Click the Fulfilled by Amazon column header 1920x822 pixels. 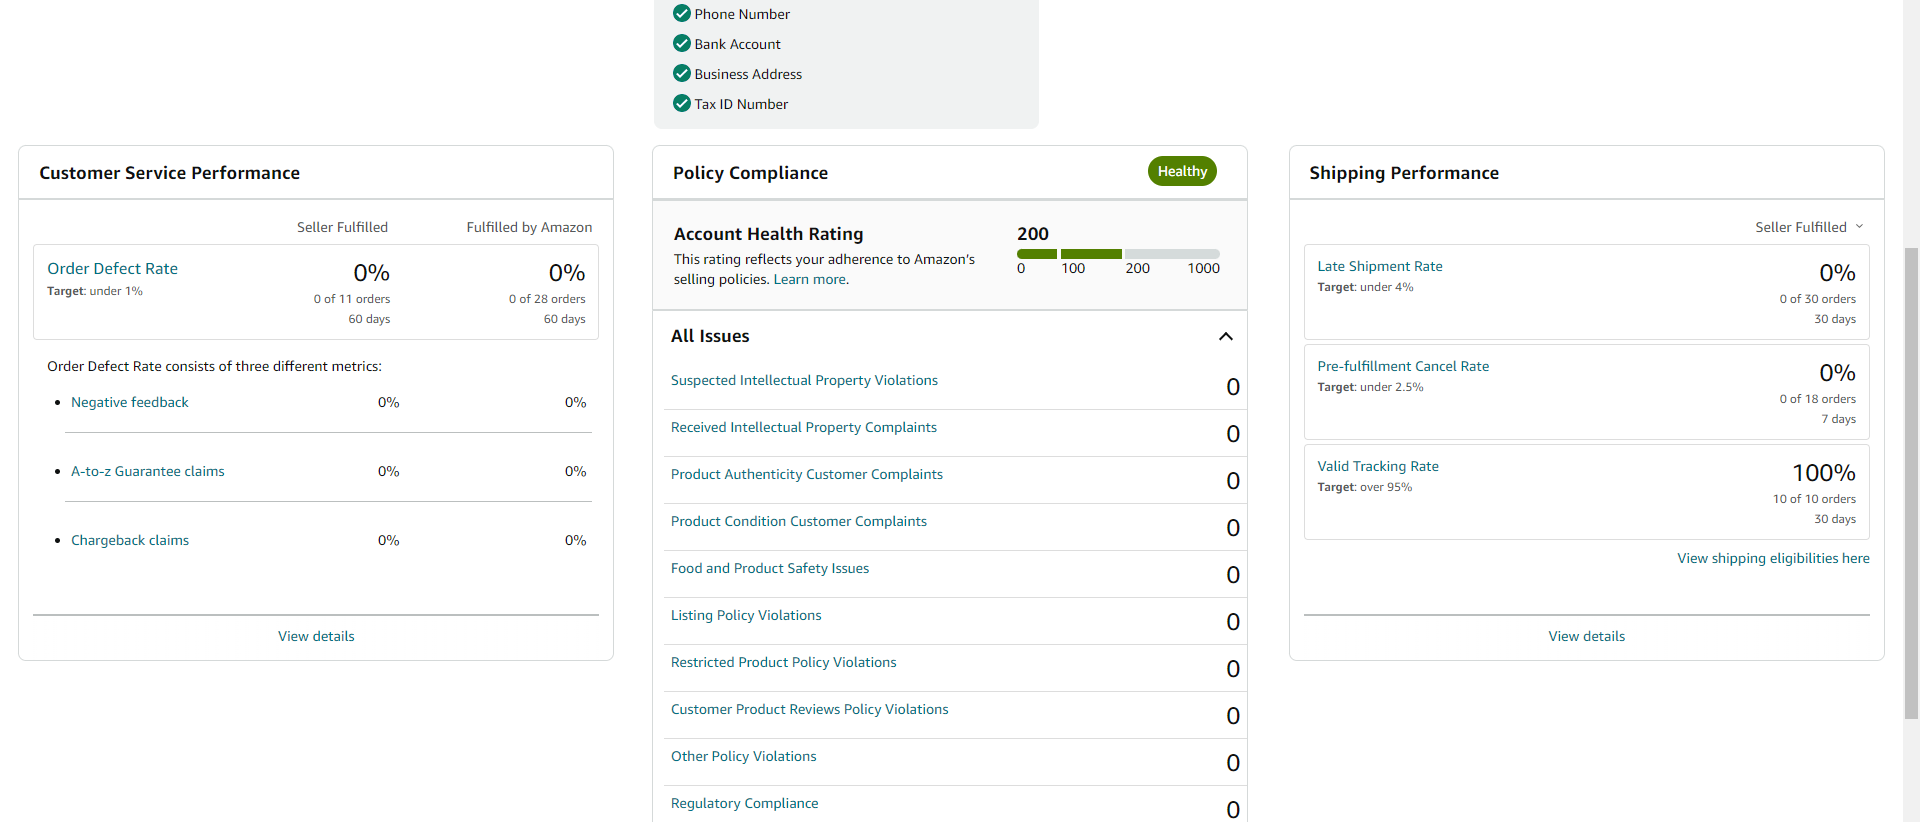click(529, 227)
